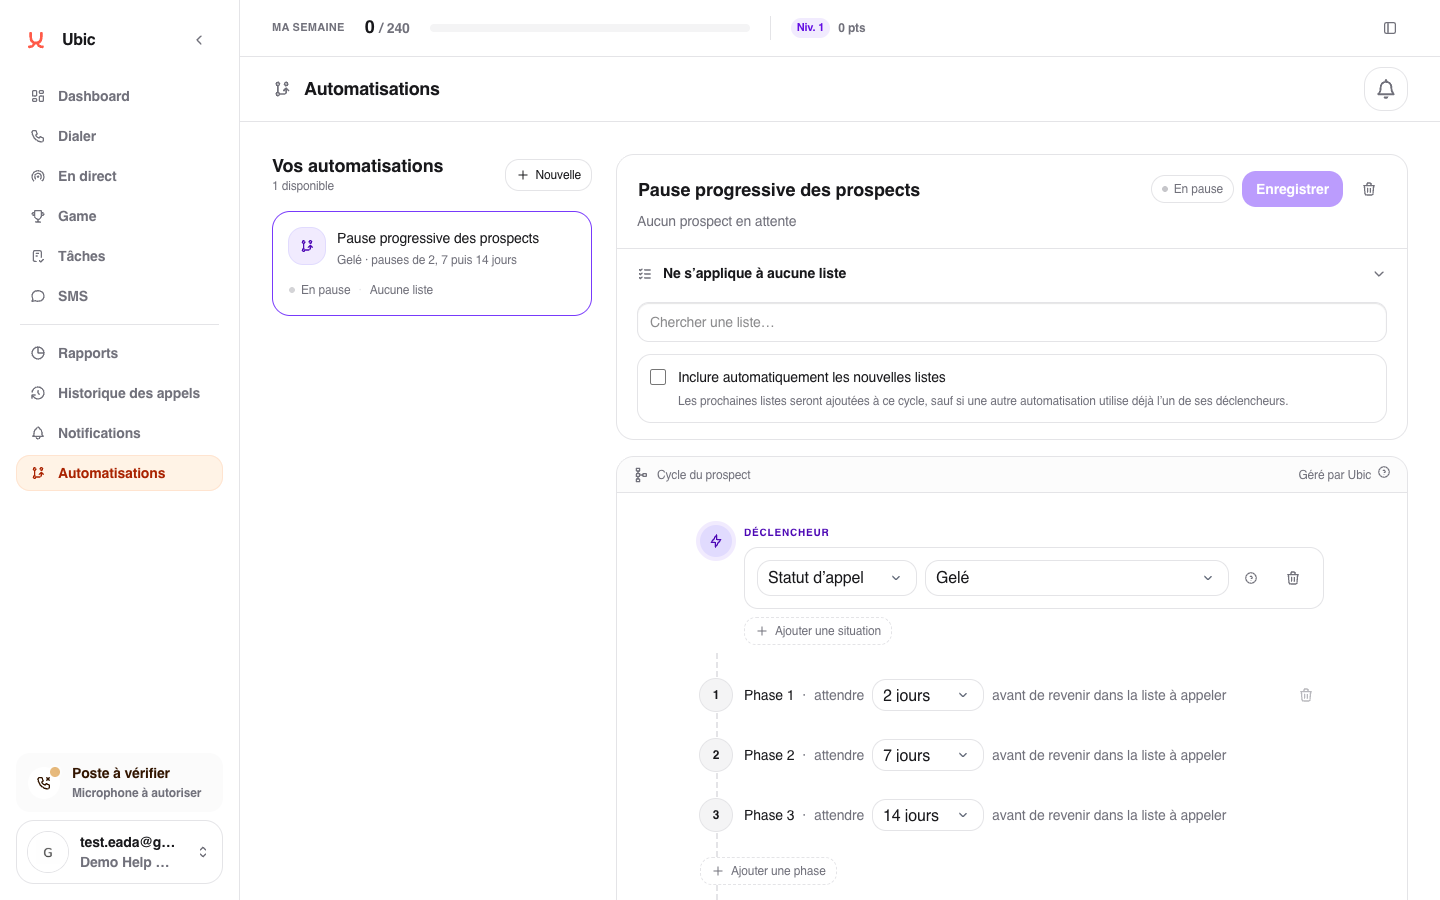Screen dimensions: 1440x900
Task: Delete Phase 1 with its trash icon
Action: [1306, 695]
